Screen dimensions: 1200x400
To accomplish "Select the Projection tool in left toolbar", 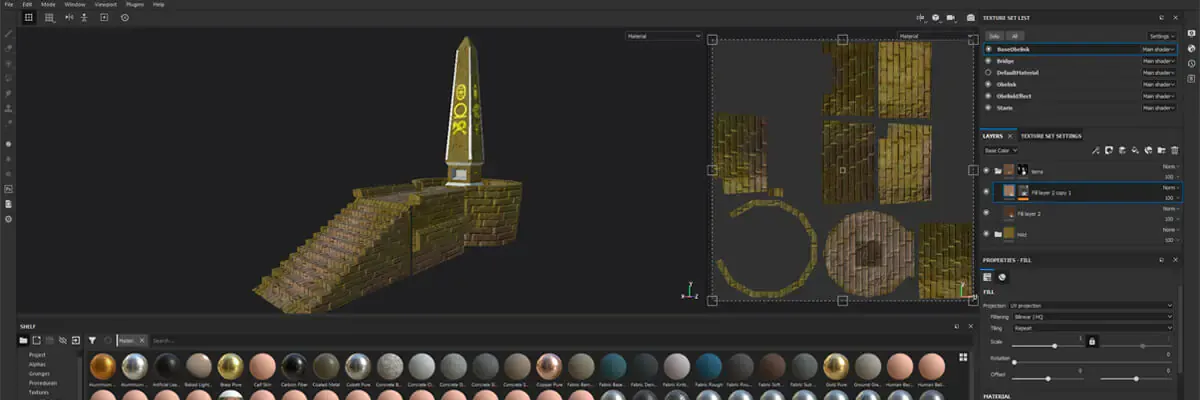I will tap(9, 62).
